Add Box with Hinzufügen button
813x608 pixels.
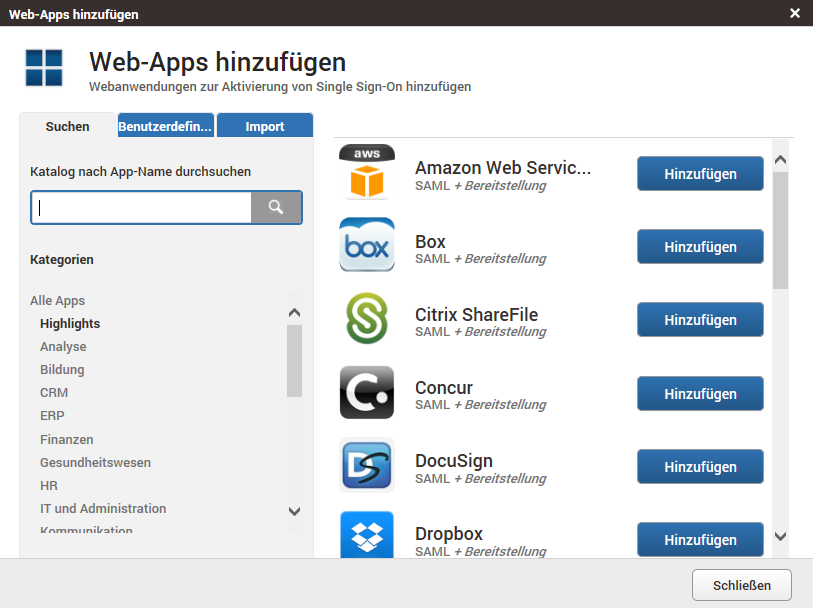pos(700,247)
